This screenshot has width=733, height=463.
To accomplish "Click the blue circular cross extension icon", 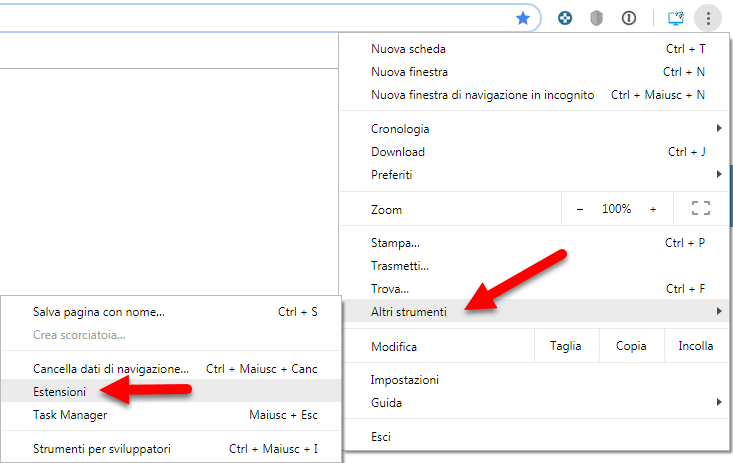I will pos(565,18).
